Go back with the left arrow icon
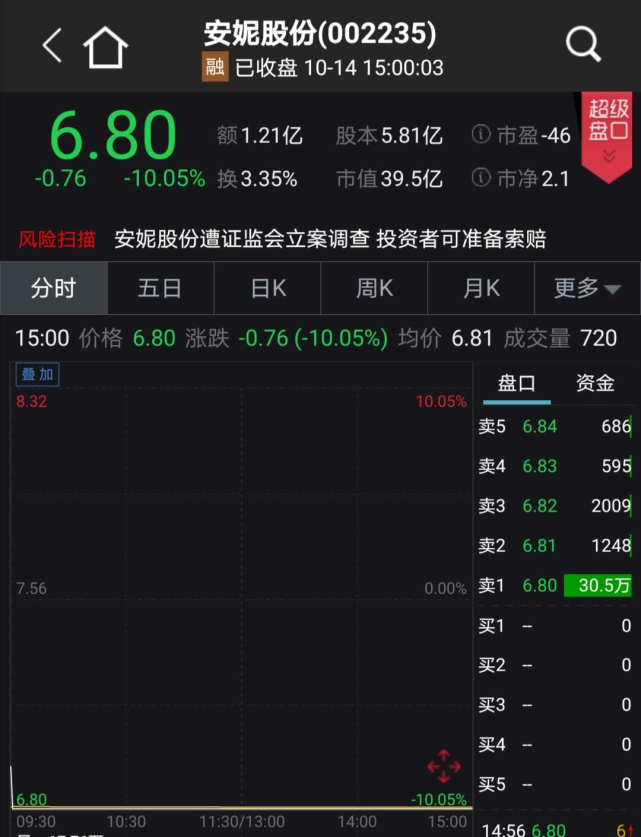The height and width of the screenshot is (837, 641). (52, 46)
